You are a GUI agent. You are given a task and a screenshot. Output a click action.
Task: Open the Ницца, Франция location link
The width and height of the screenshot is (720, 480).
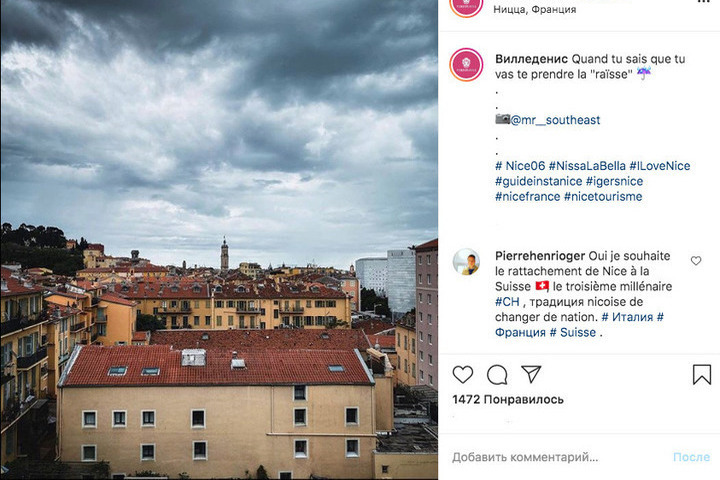(x=534, y=9)
